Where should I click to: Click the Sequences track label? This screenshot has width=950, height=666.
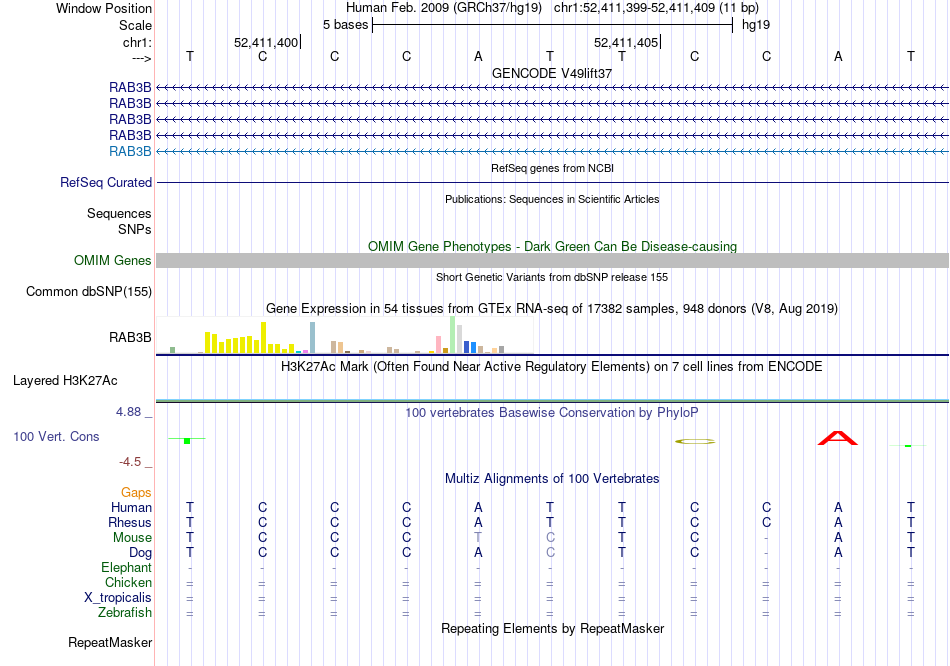(x=119, y=213)
